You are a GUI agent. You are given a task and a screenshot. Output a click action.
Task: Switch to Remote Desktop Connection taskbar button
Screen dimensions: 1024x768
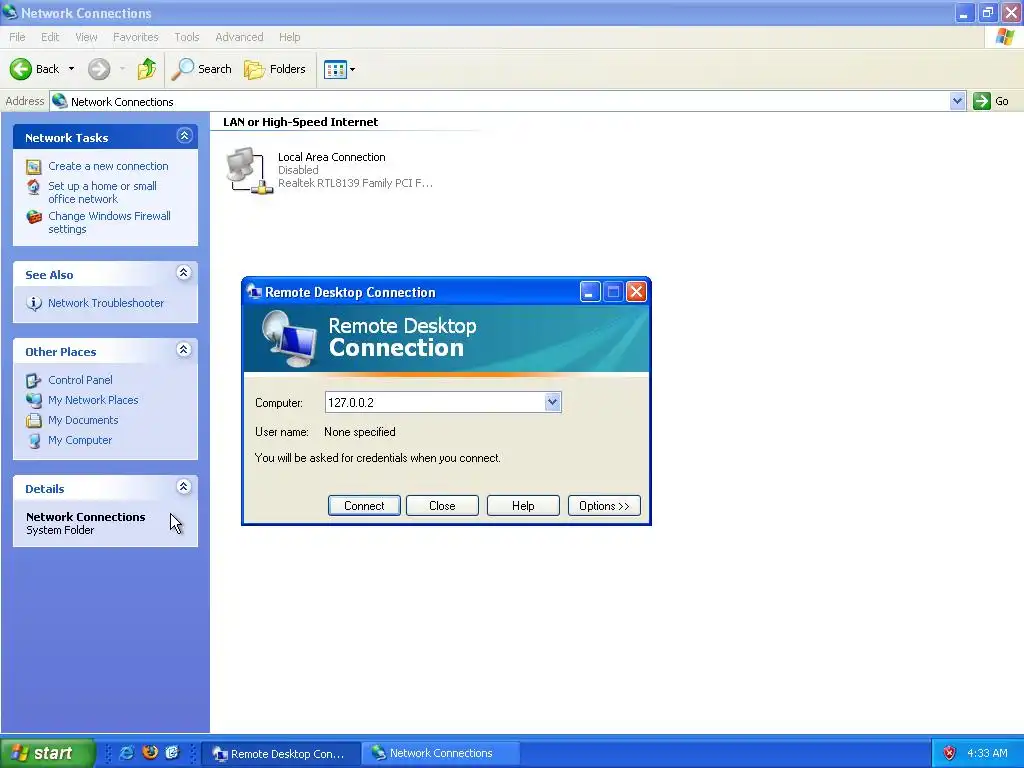point(280,754)
